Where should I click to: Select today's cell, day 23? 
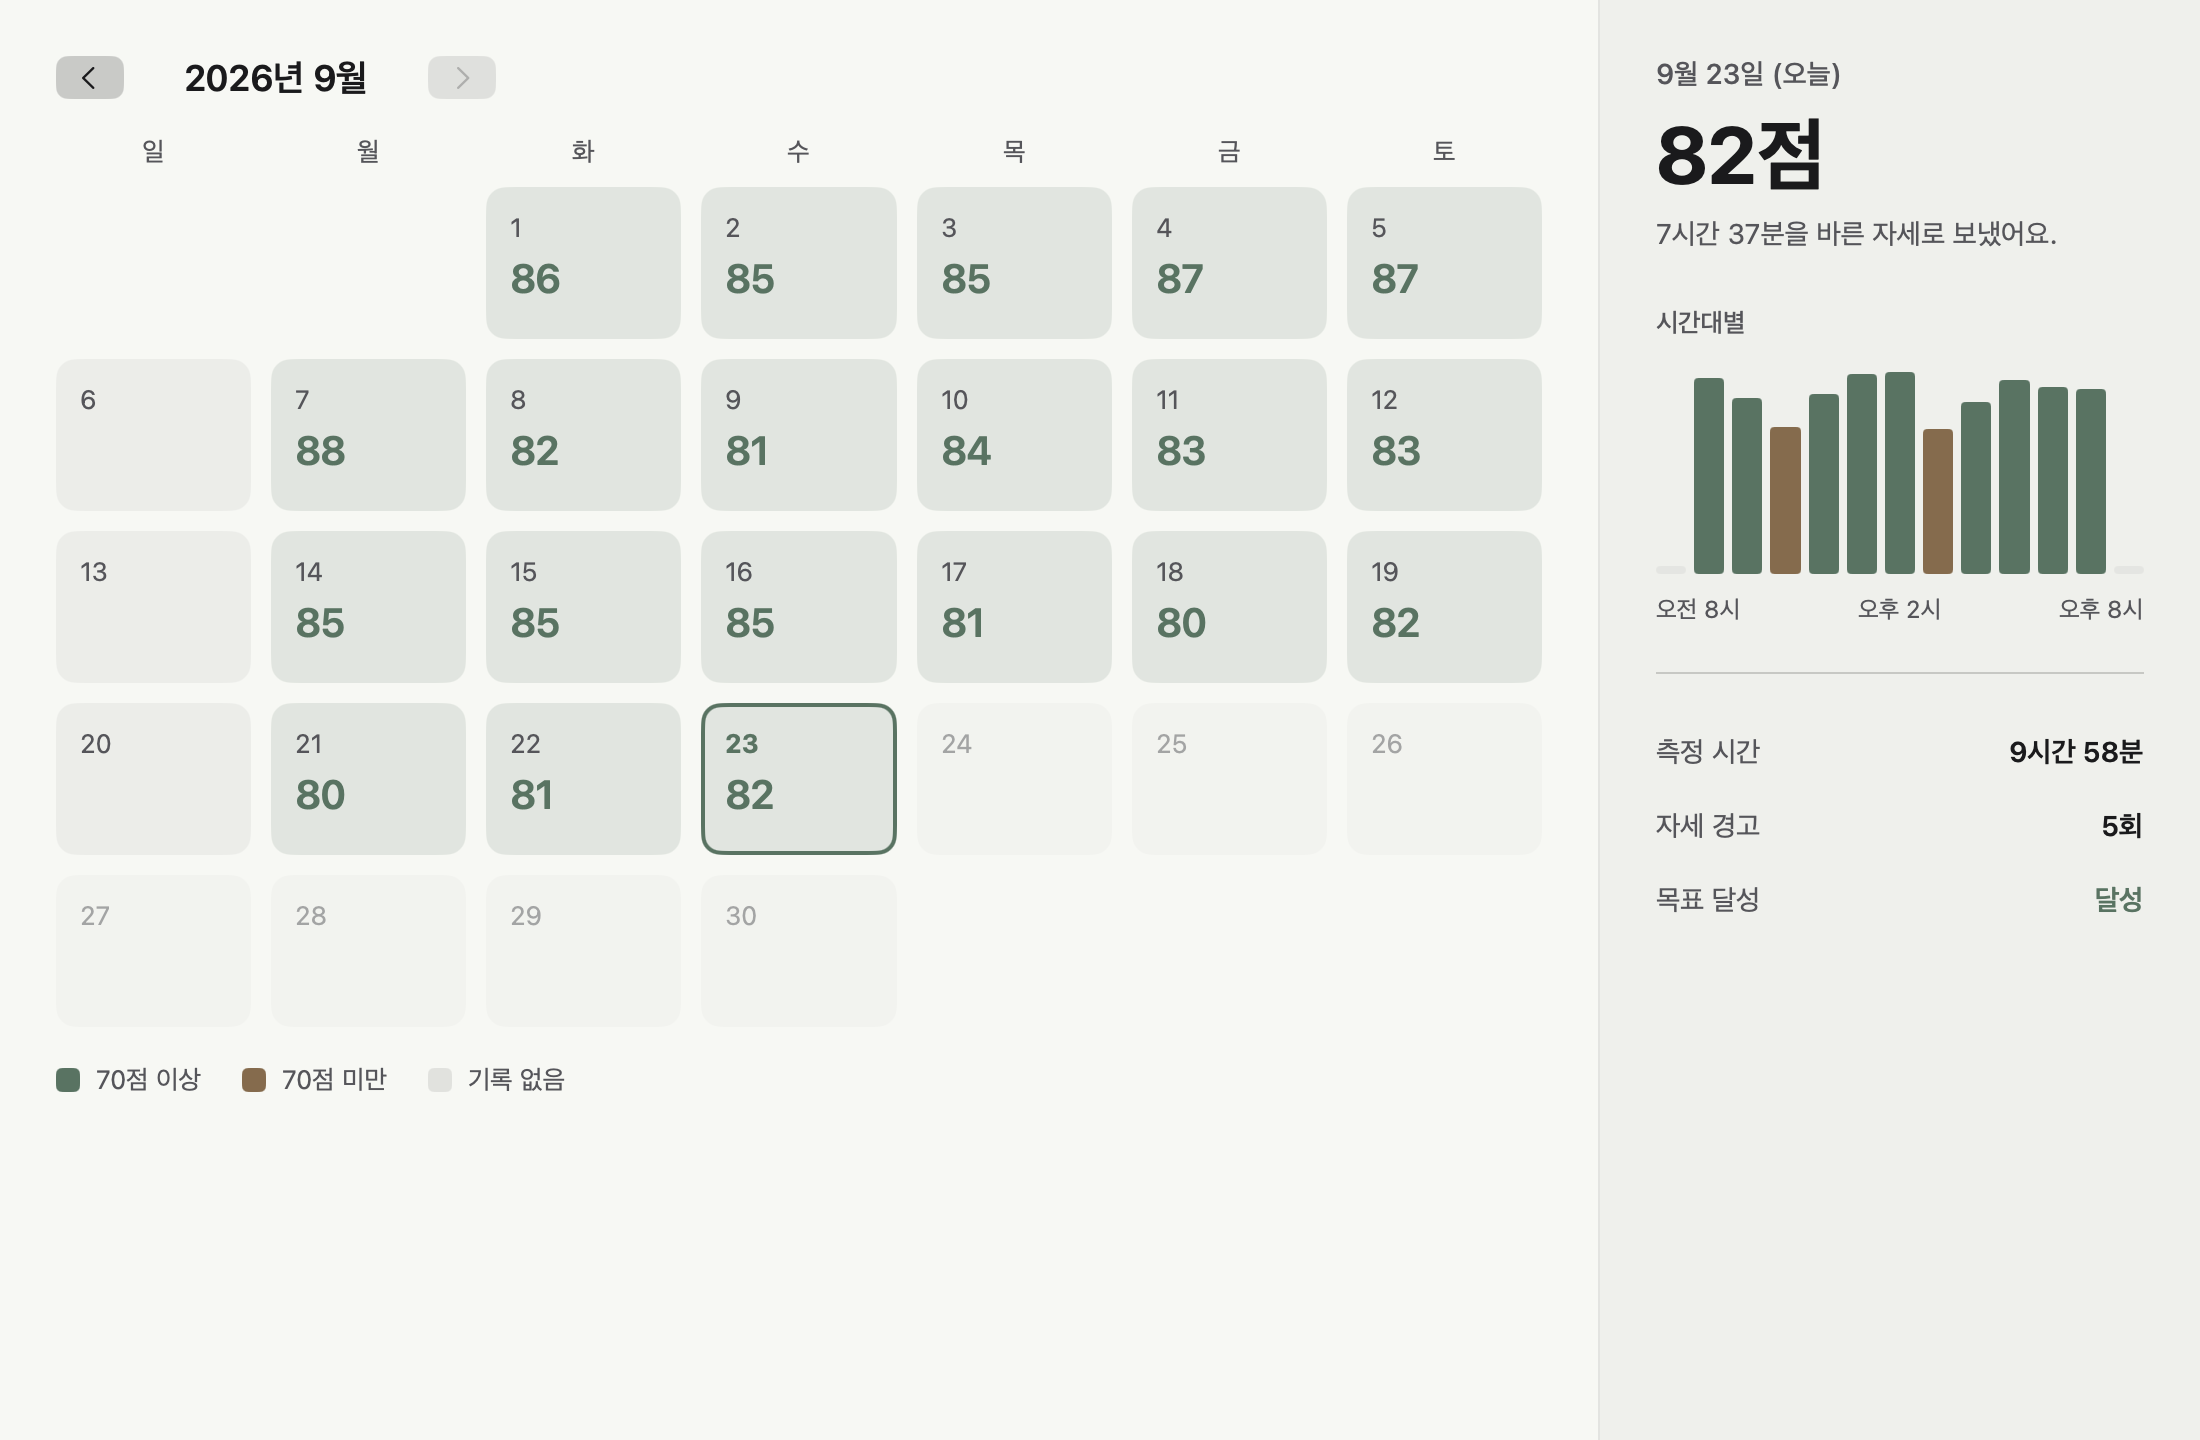click(x=799, y=779)
